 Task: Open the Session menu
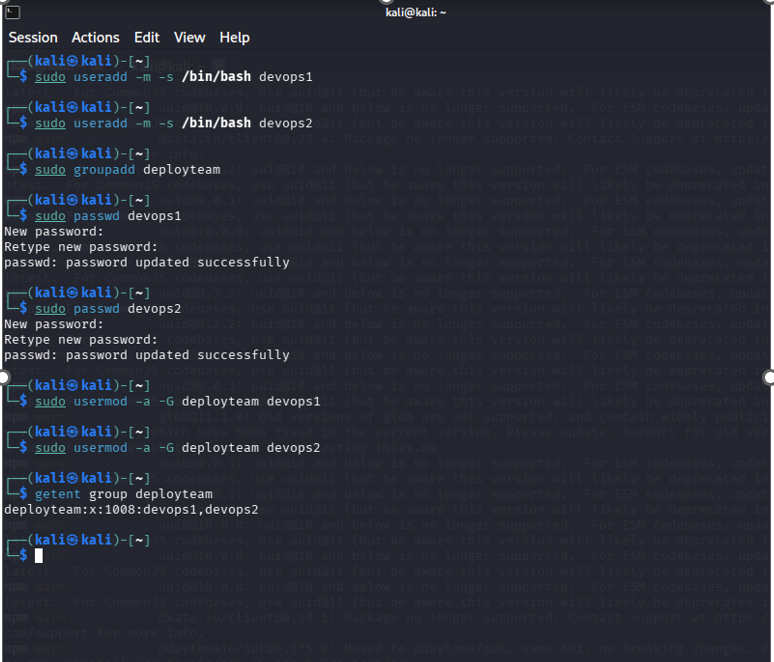[33, 38]
